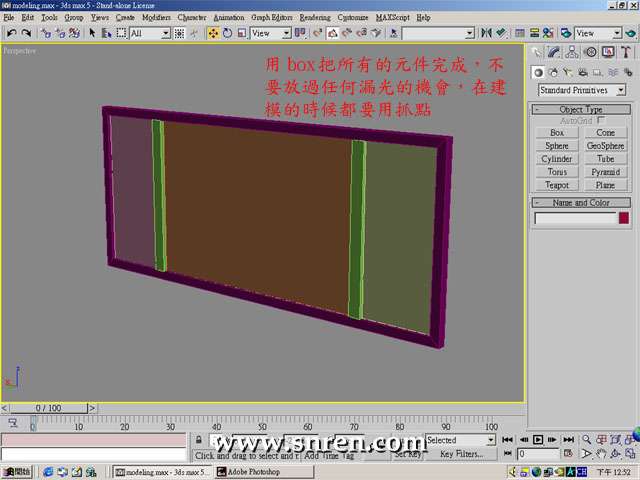Click the Play Animation button
Viewport: 640px width, 480px height.
click(x=538, y=440)
